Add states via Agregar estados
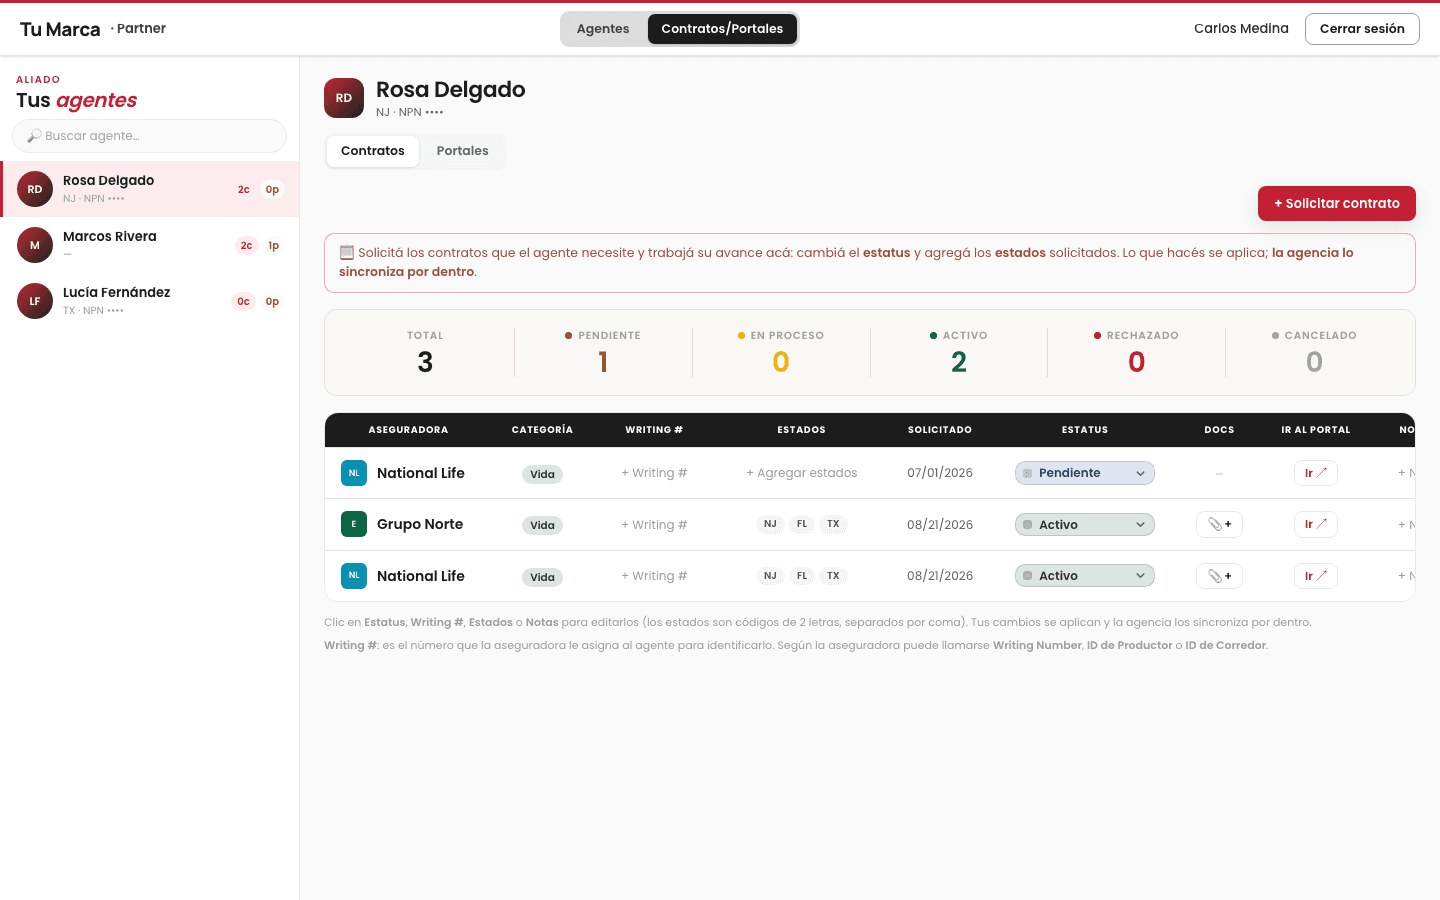 802,473
